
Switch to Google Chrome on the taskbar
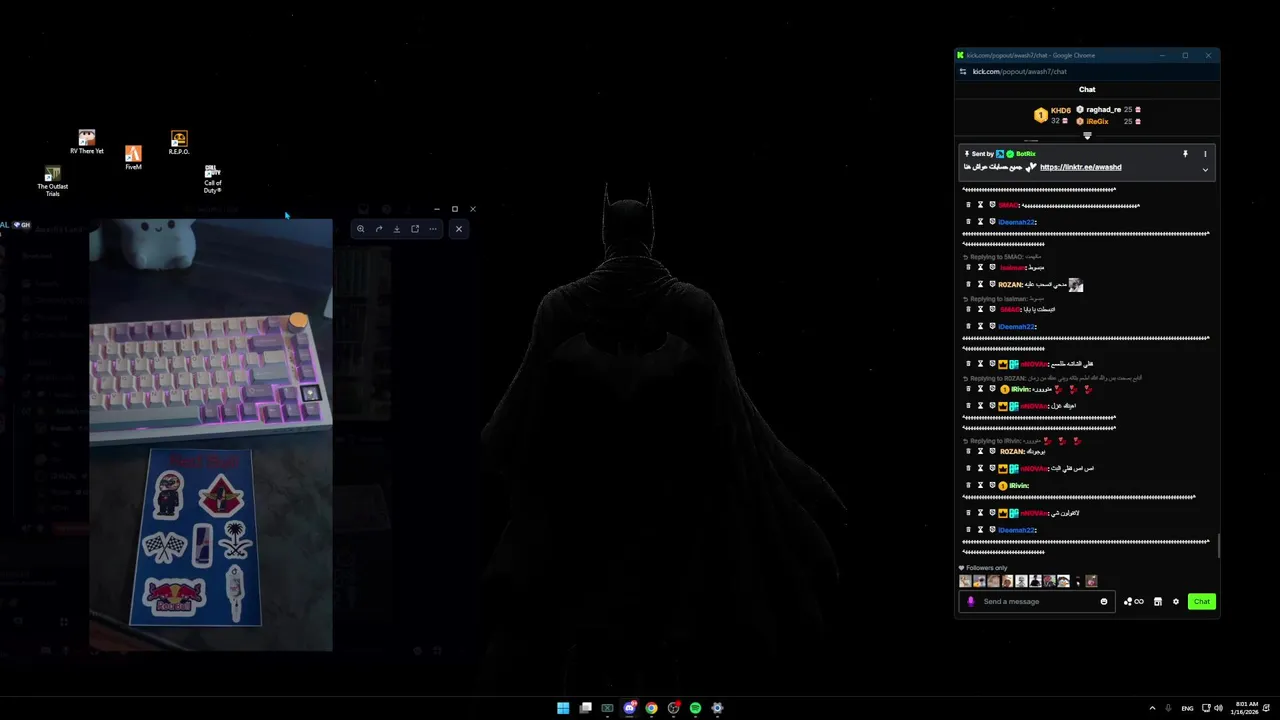651,708
